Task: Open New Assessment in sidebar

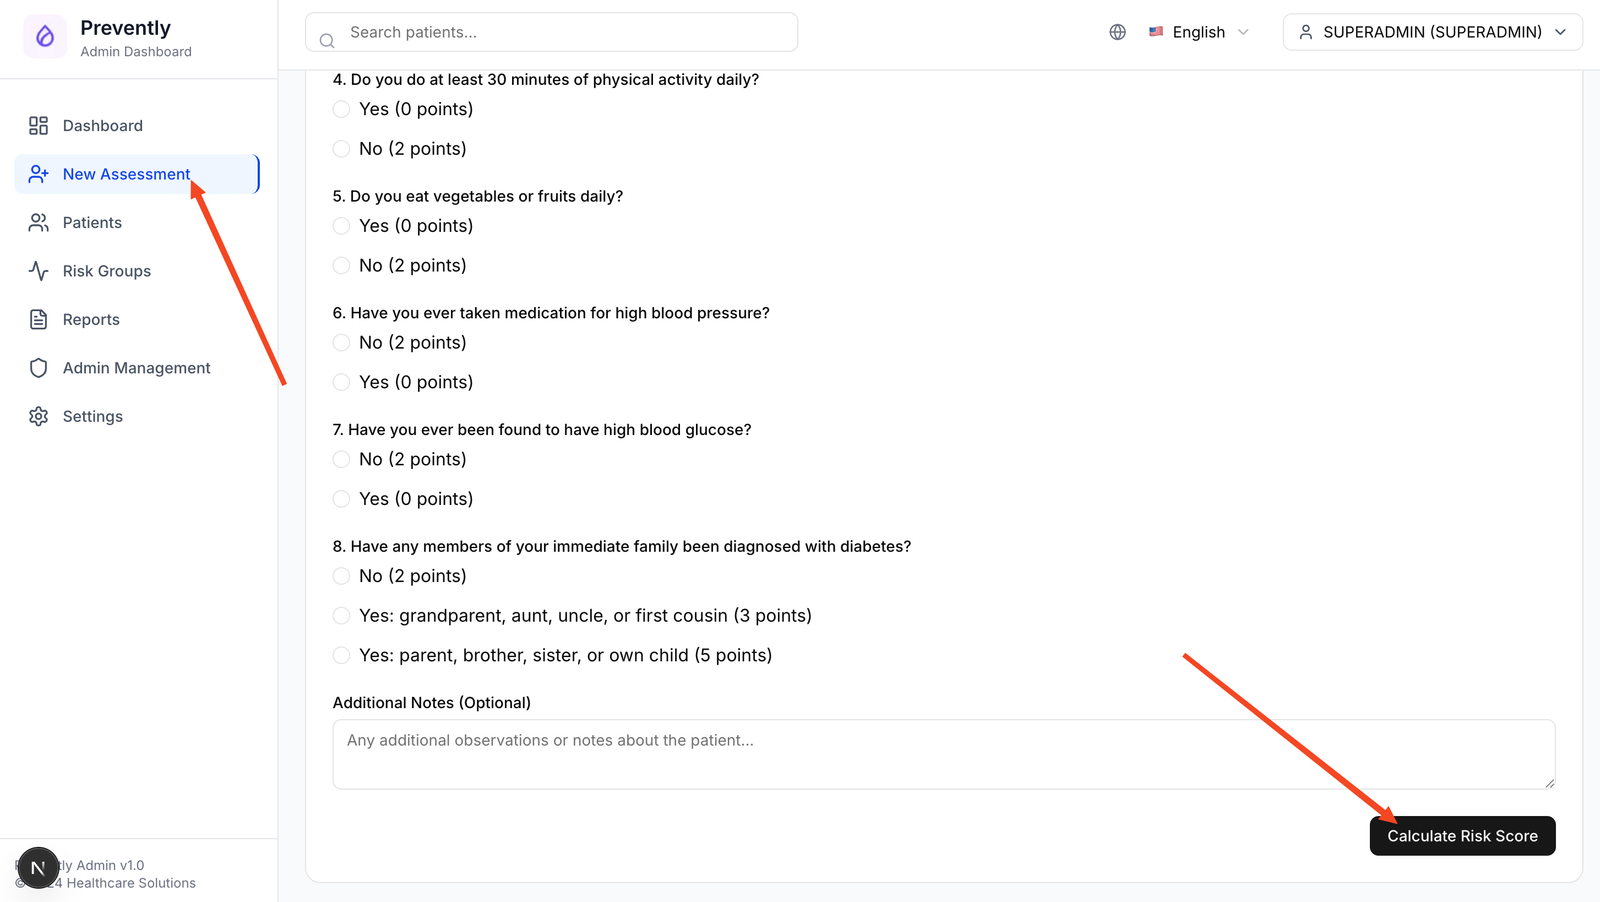Action: pyautogui.click(x=126, y=174)
